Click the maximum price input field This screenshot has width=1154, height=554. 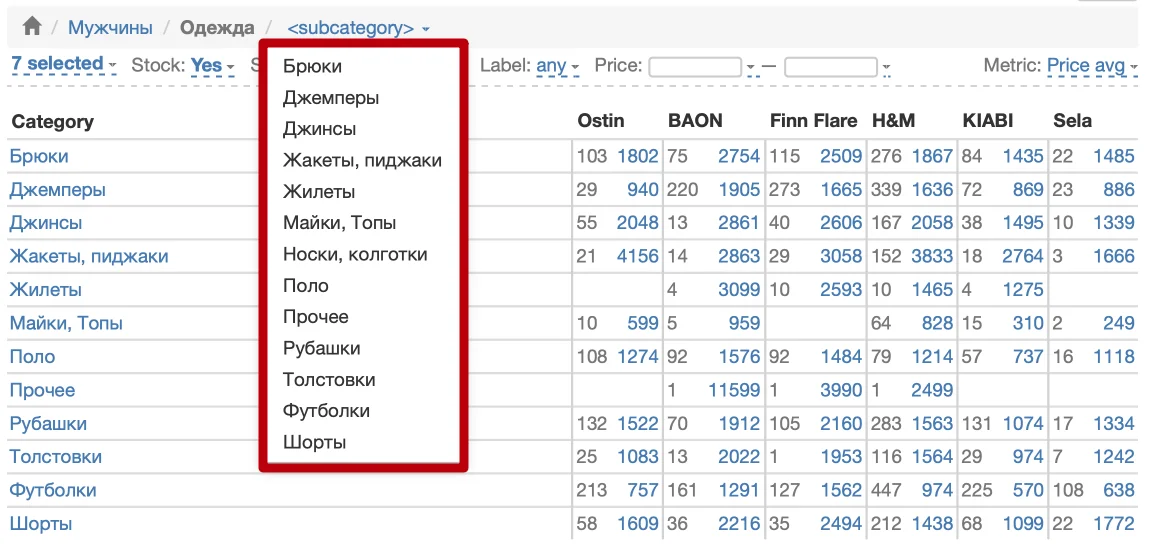830,67
